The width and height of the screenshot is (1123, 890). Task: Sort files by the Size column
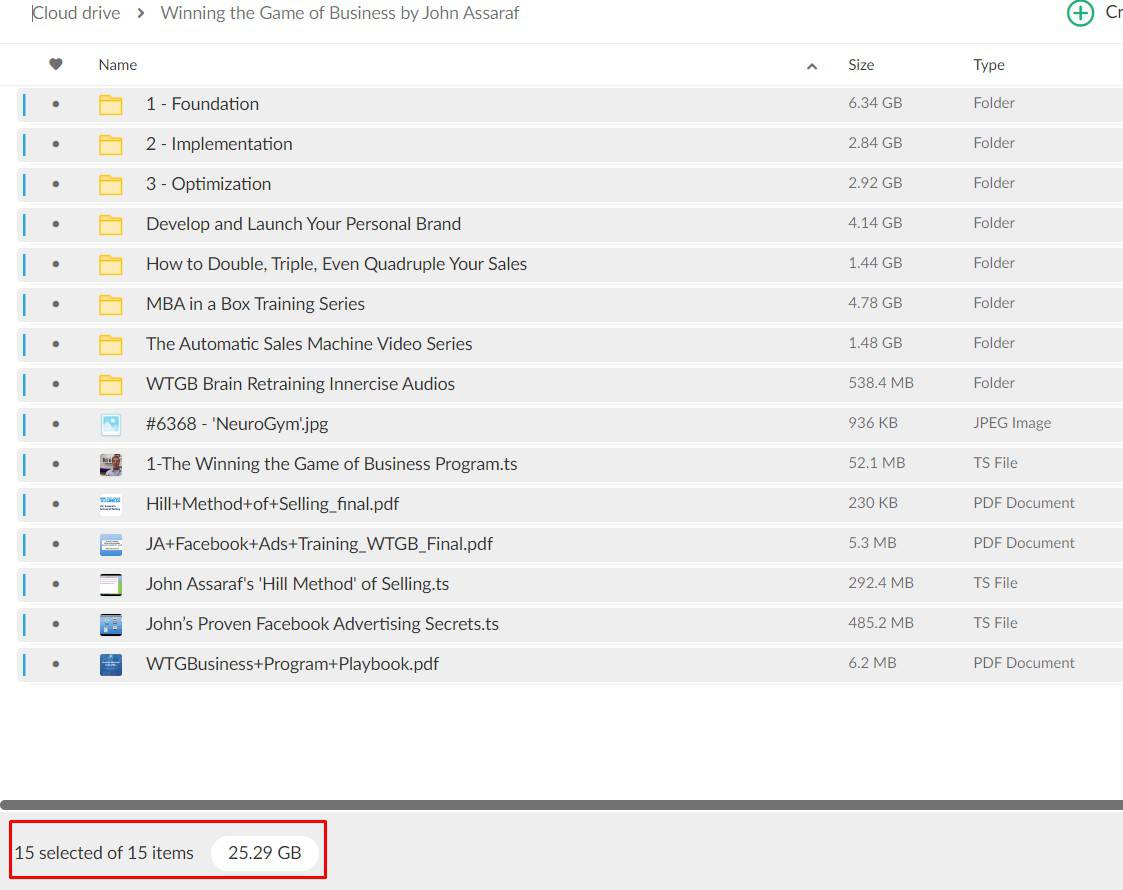click(x=860, y=65)
